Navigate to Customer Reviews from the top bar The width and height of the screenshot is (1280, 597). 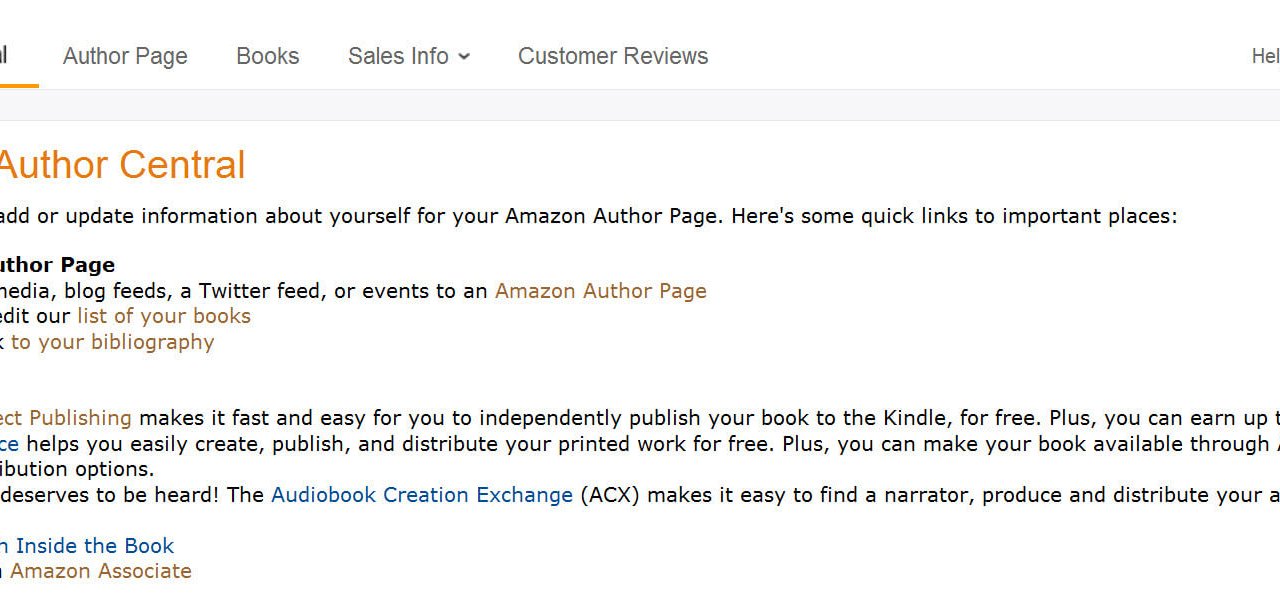click(x=612, y=56)
